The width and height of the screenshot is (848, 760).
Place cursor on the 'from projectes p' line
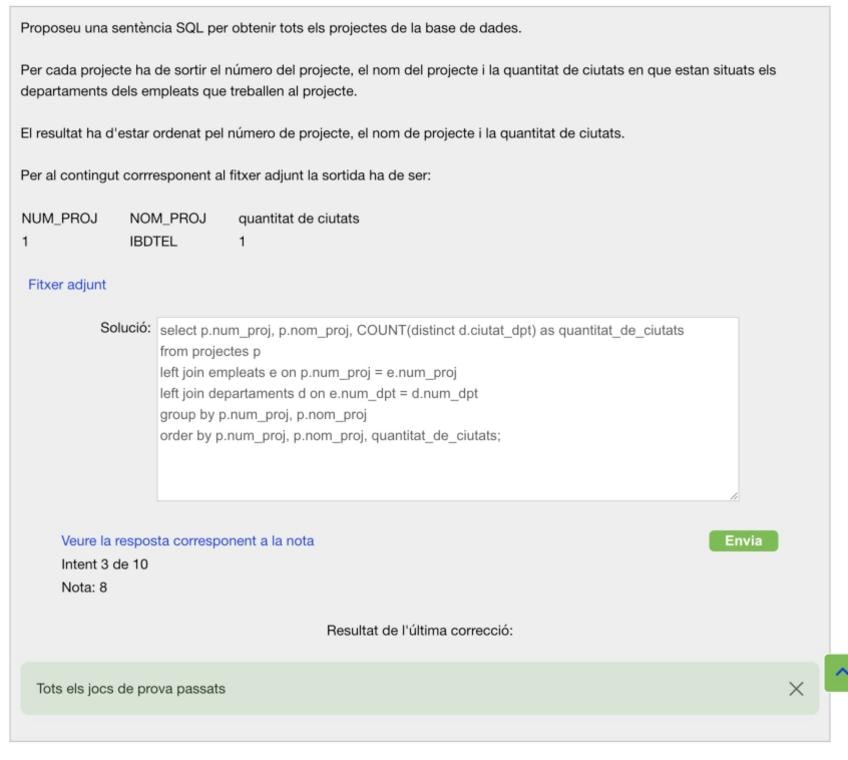click(209, 352)
